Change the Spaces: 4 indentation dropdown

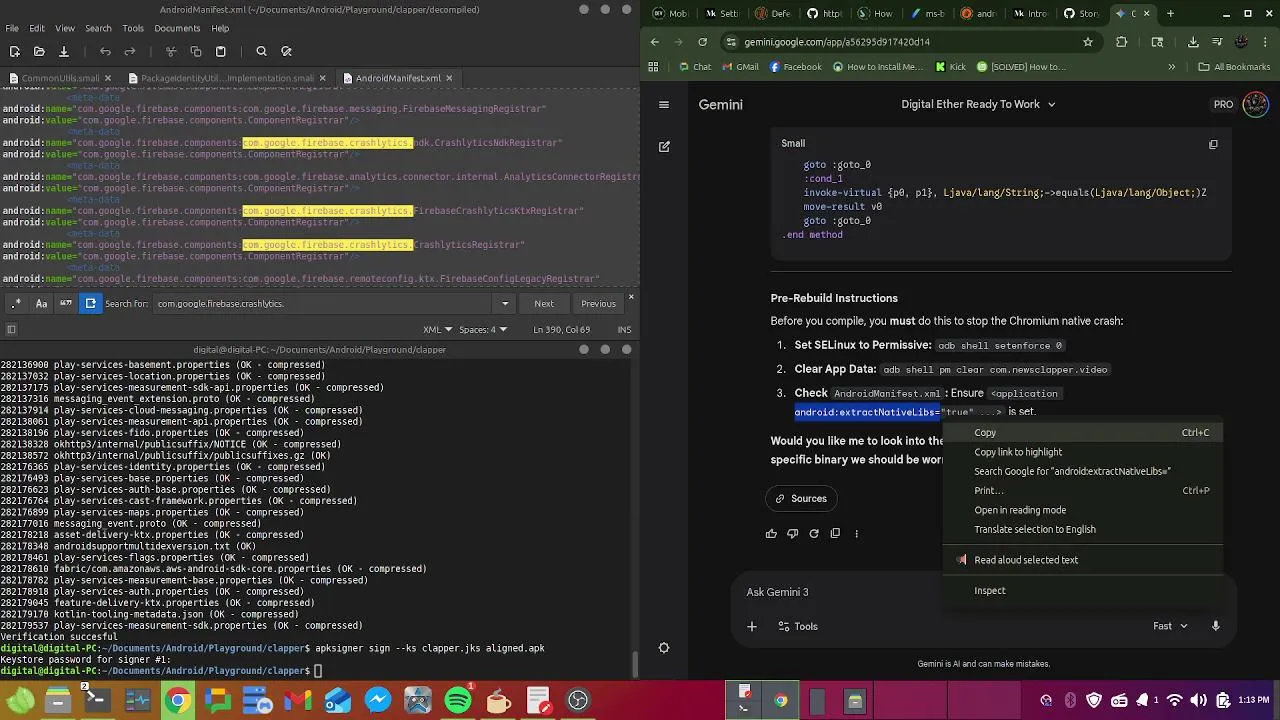pos(483,329)
